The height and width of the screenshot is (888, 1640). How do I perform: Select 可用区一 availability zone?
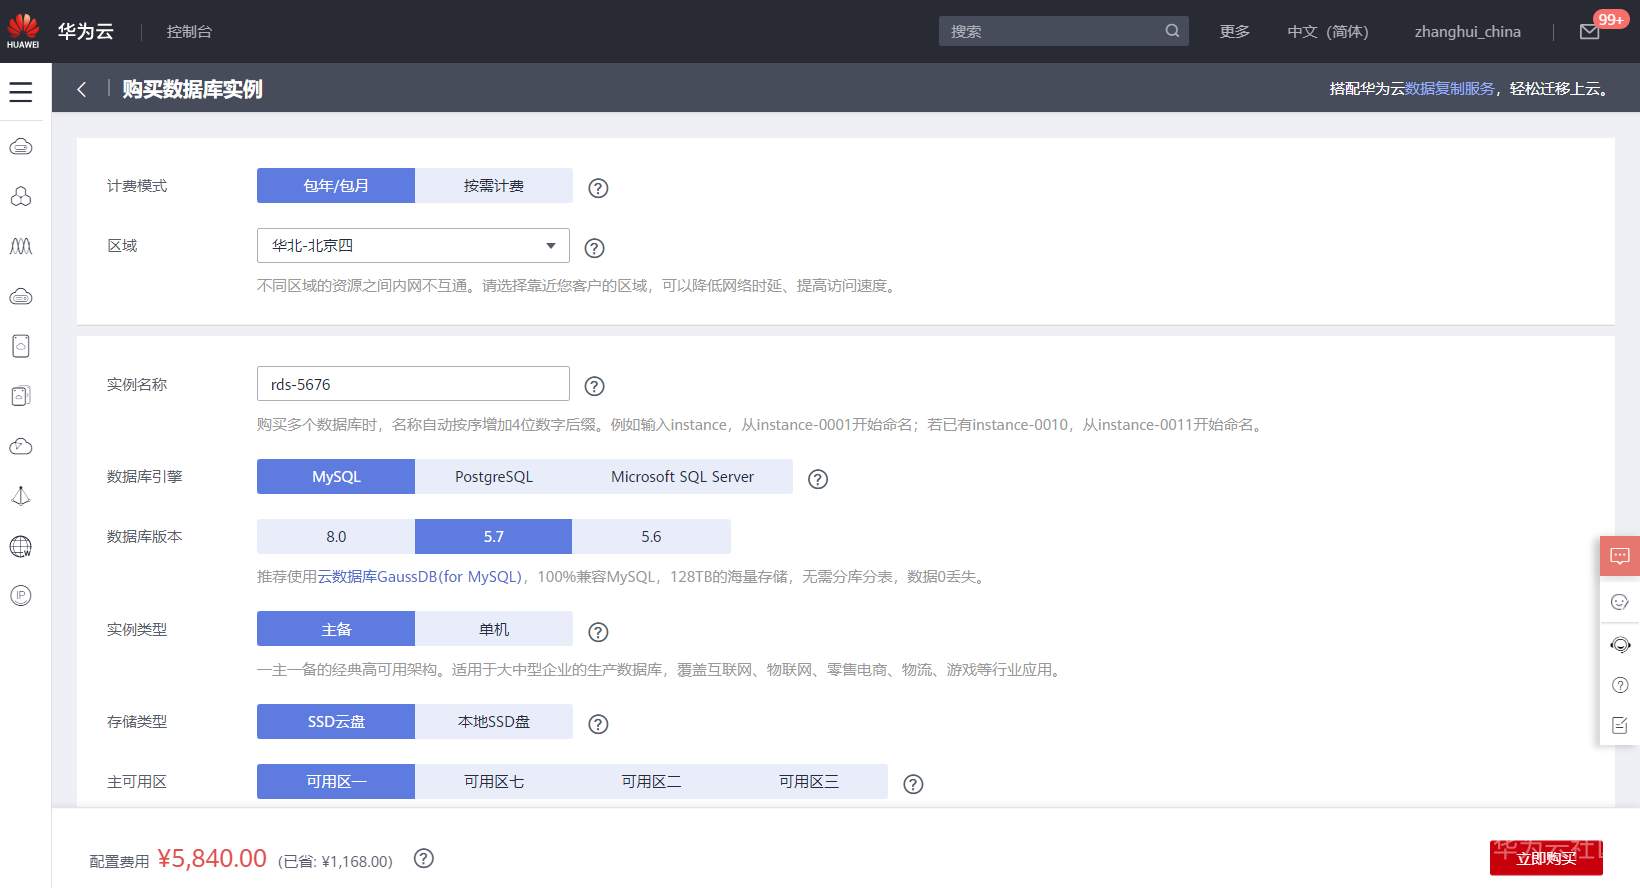(336, 782)
